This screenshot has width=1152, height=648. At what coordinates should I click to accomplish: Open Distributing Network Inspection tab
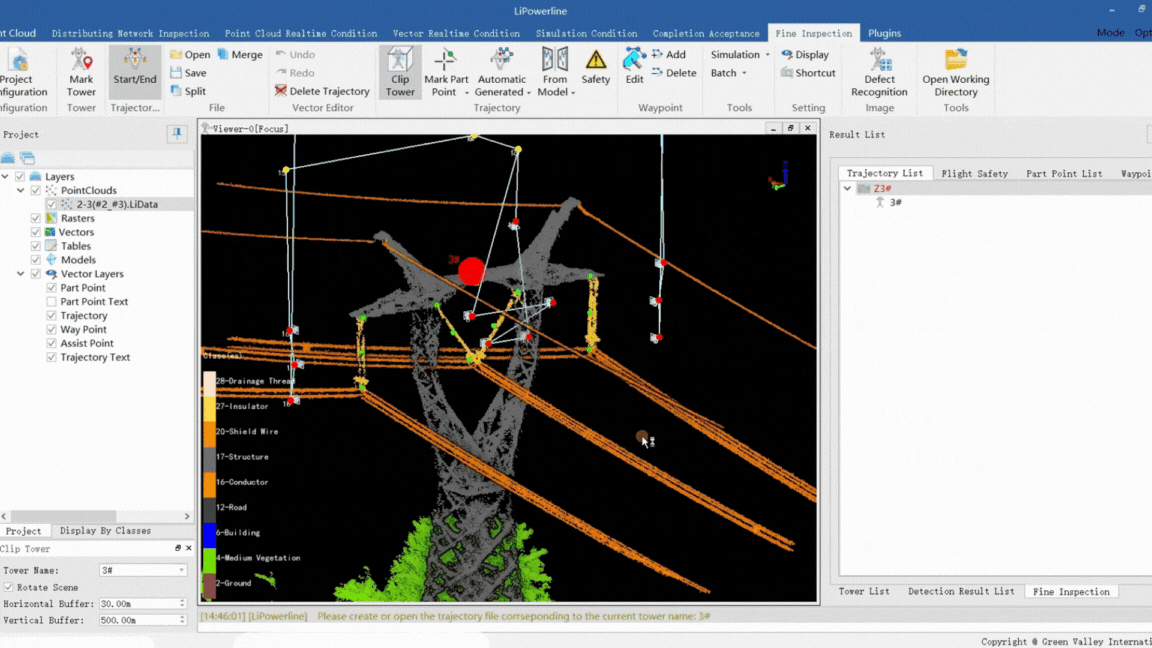130,33
